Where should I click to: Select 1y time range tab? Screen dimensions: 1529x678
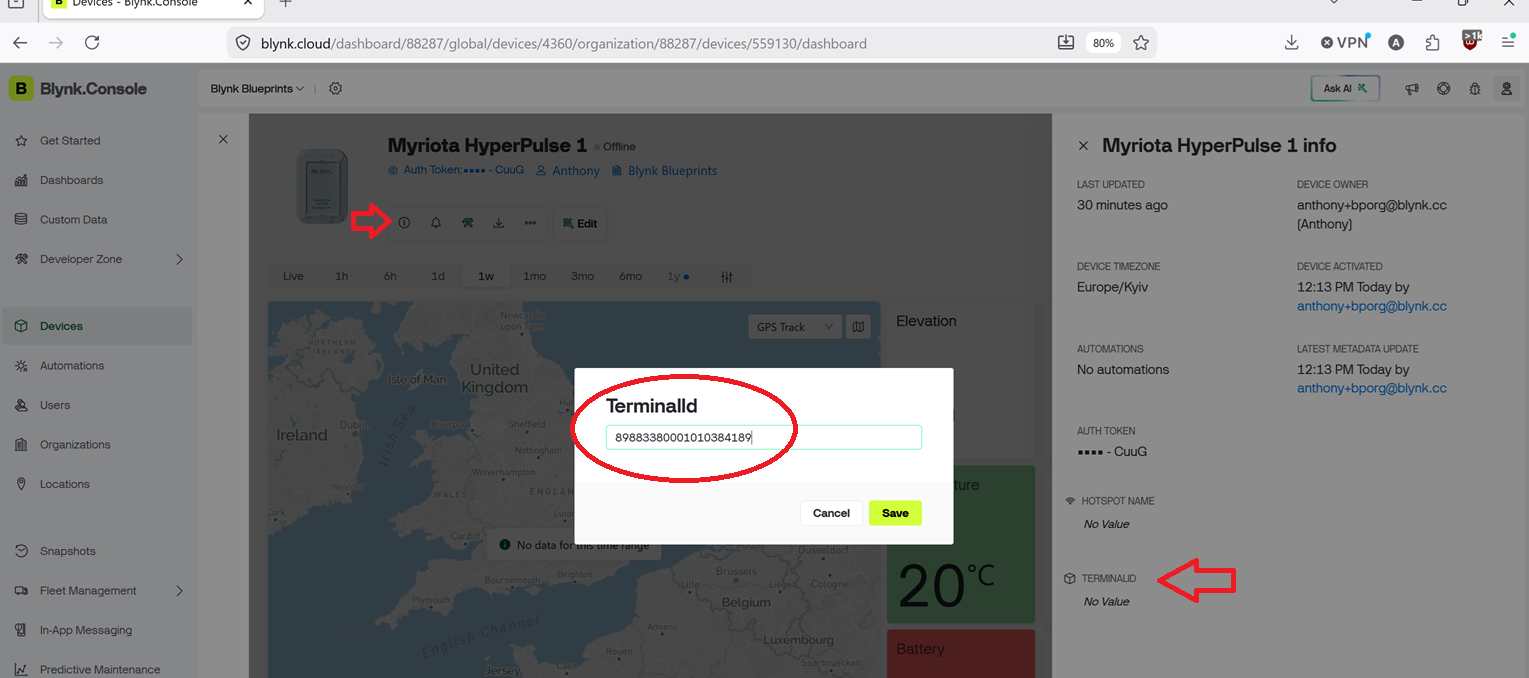pos(678,276)
